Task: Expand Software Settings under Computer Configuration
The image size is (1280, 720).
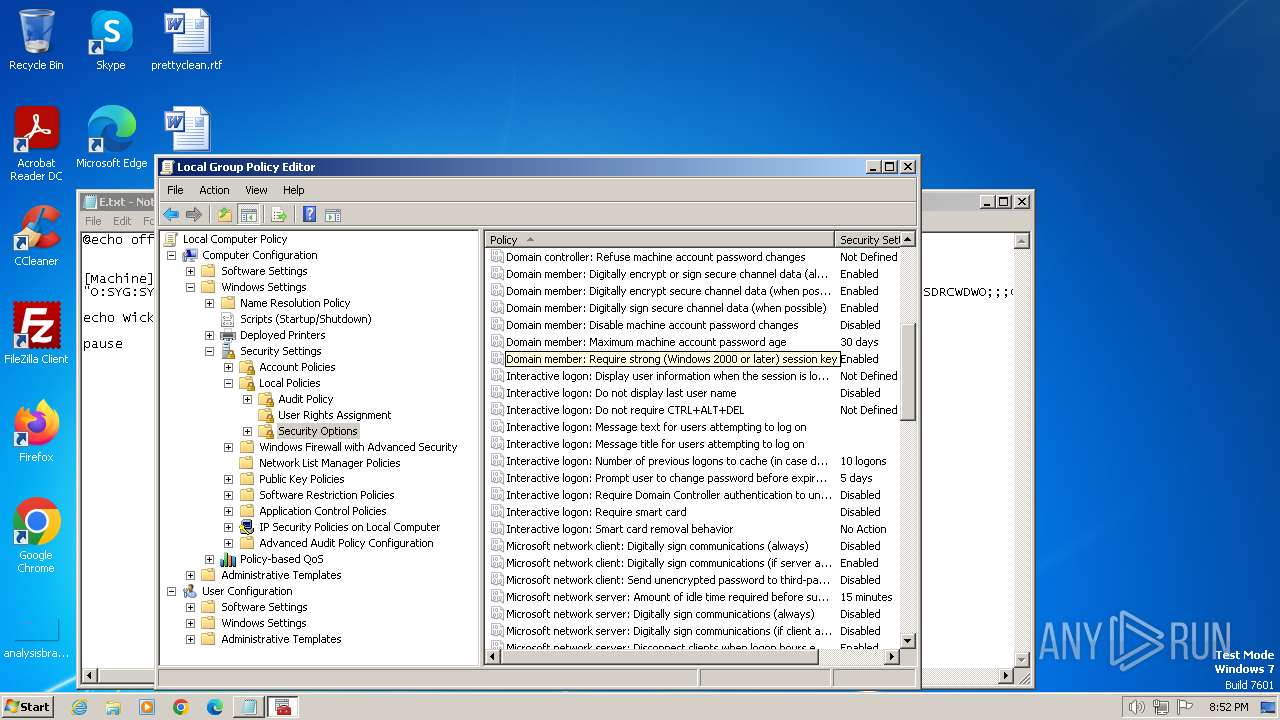Action: click(x=190, y=271)
